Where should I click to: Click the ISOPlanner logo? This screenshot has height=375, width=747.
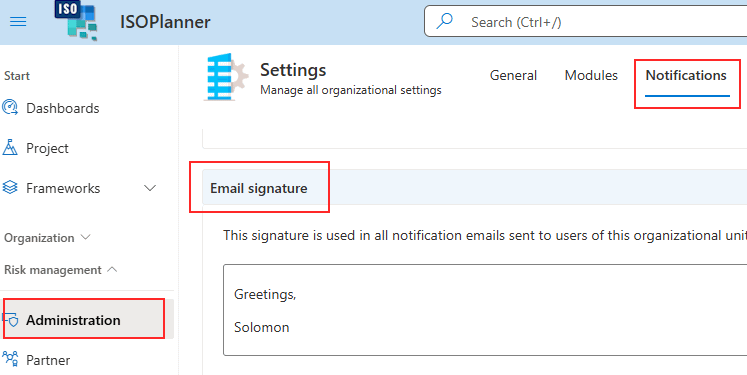point(76,20)
